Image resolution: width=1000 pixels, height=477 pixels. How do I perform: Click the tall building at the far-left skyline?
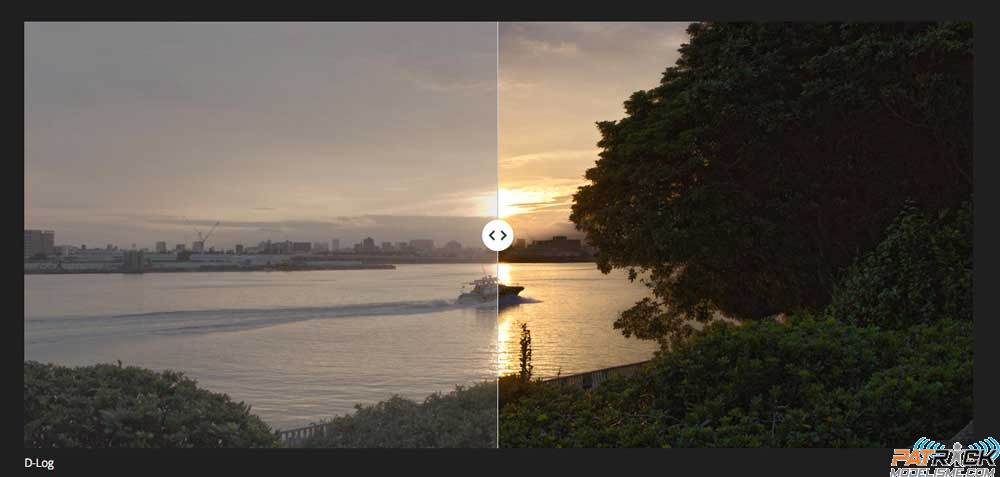coord(39,244)
